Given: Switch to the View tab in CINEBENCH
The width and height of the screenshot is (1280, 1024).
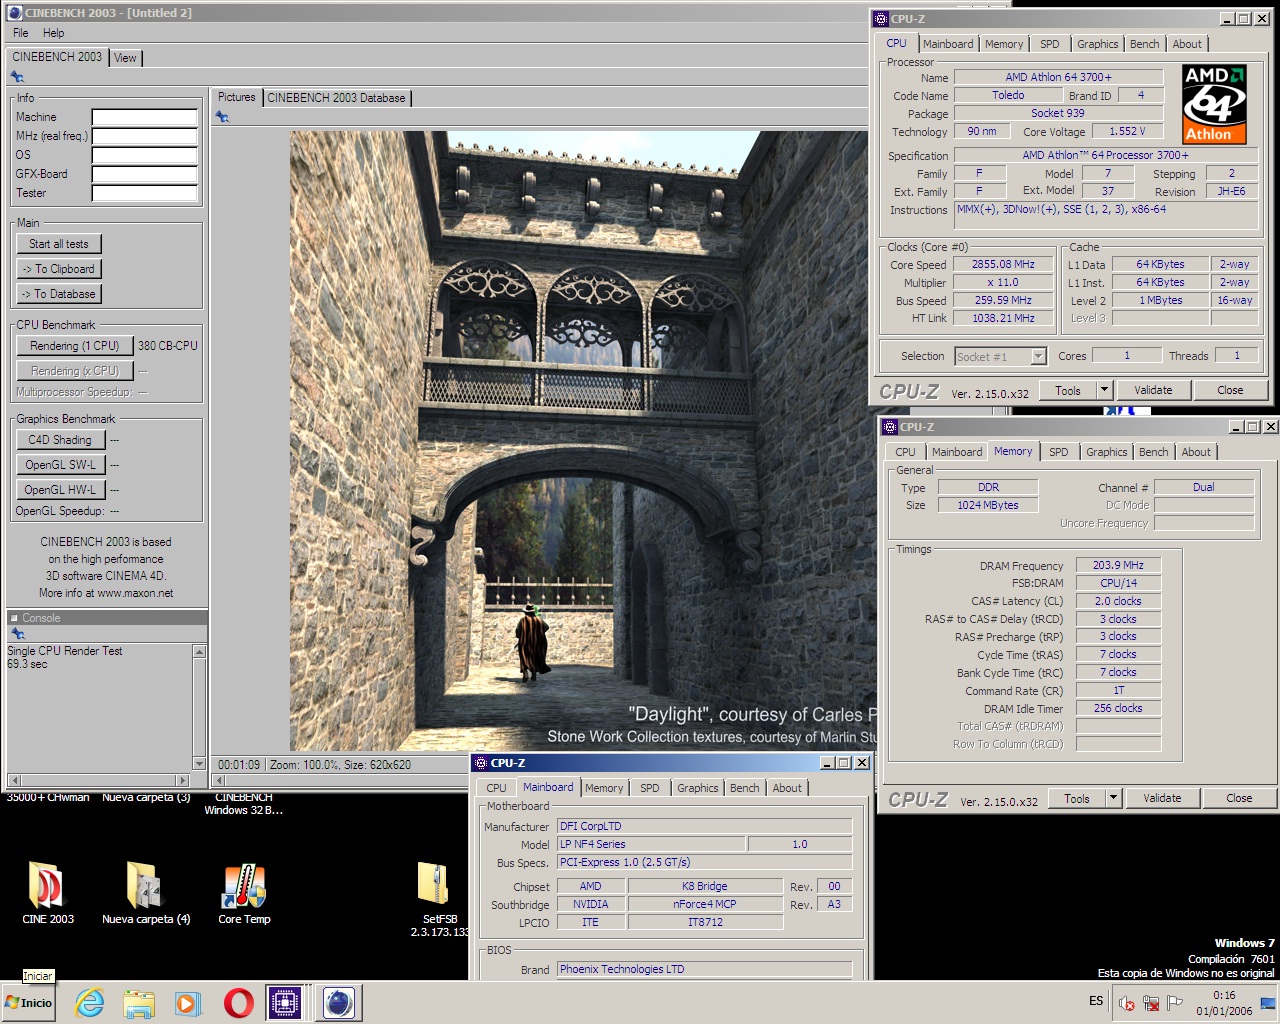Looking at the screenshot, I should point(125,58).
